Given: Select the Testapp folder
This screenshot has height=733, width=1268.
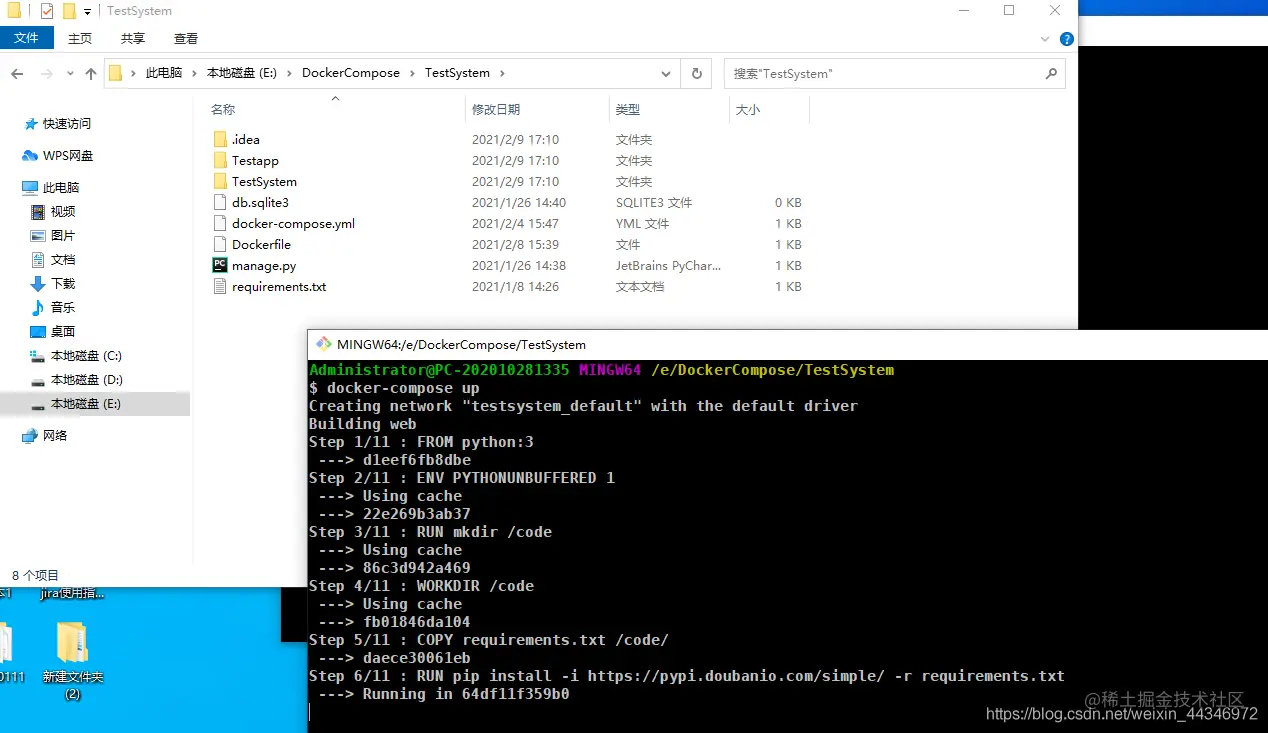Looking at the screenshot, I should click(x=245, y=160).
